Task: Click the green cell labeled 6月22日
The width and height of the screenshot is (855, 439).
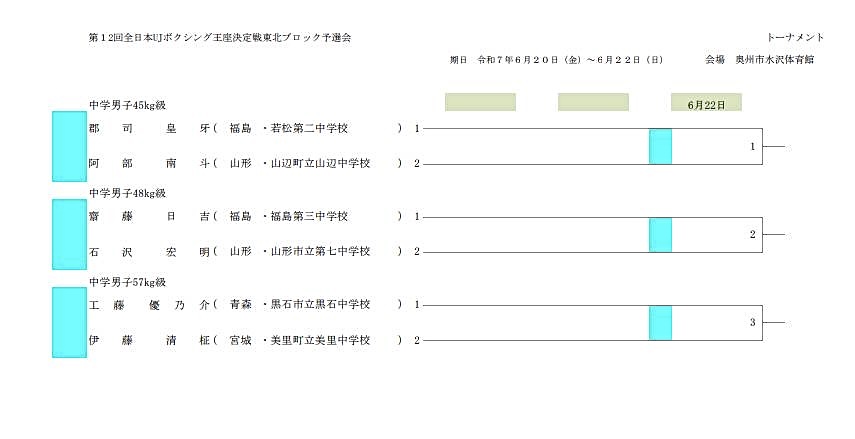Action: point(706,102)
